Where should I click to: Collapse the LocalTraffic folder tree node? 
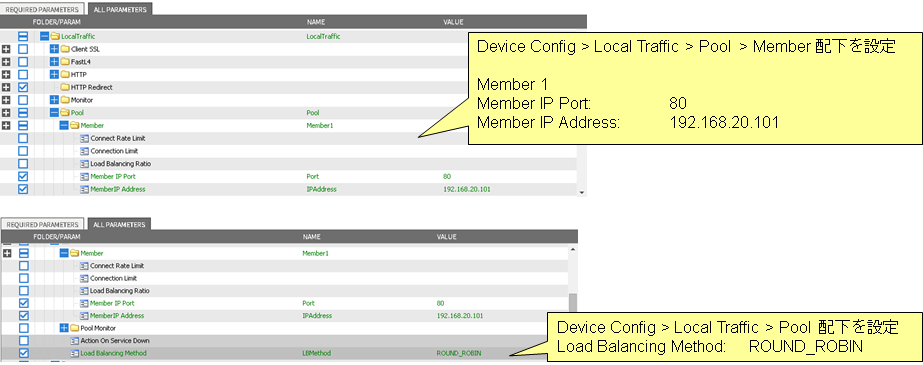pos(45,36)
